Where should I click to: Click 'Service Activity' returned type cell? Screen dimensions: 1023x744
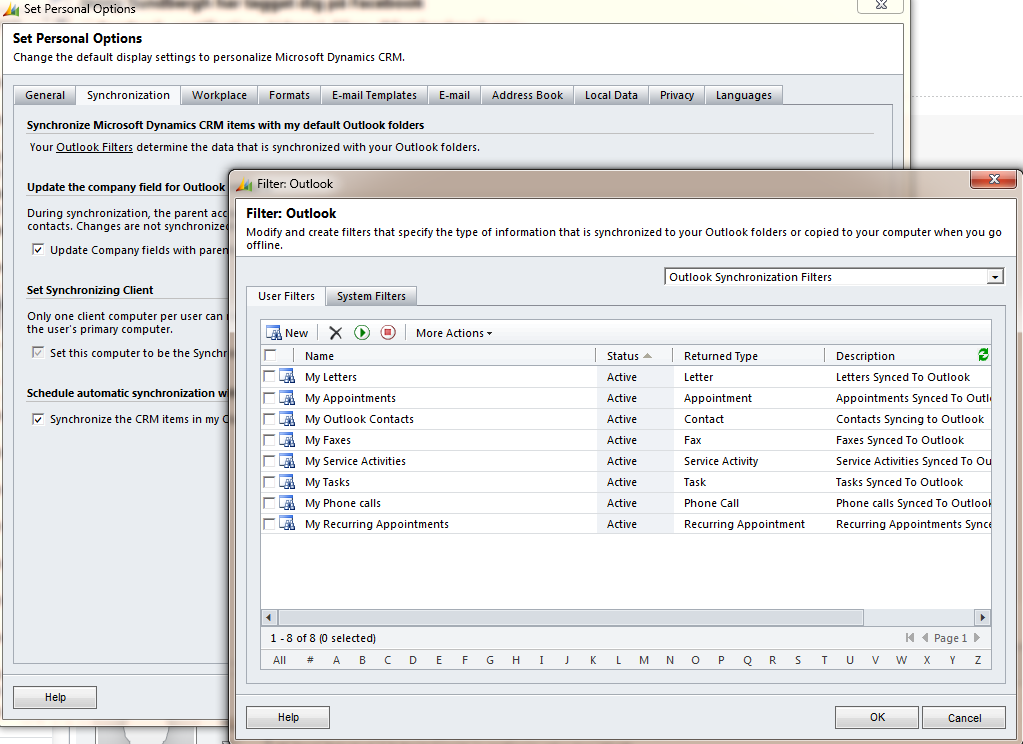721,461
